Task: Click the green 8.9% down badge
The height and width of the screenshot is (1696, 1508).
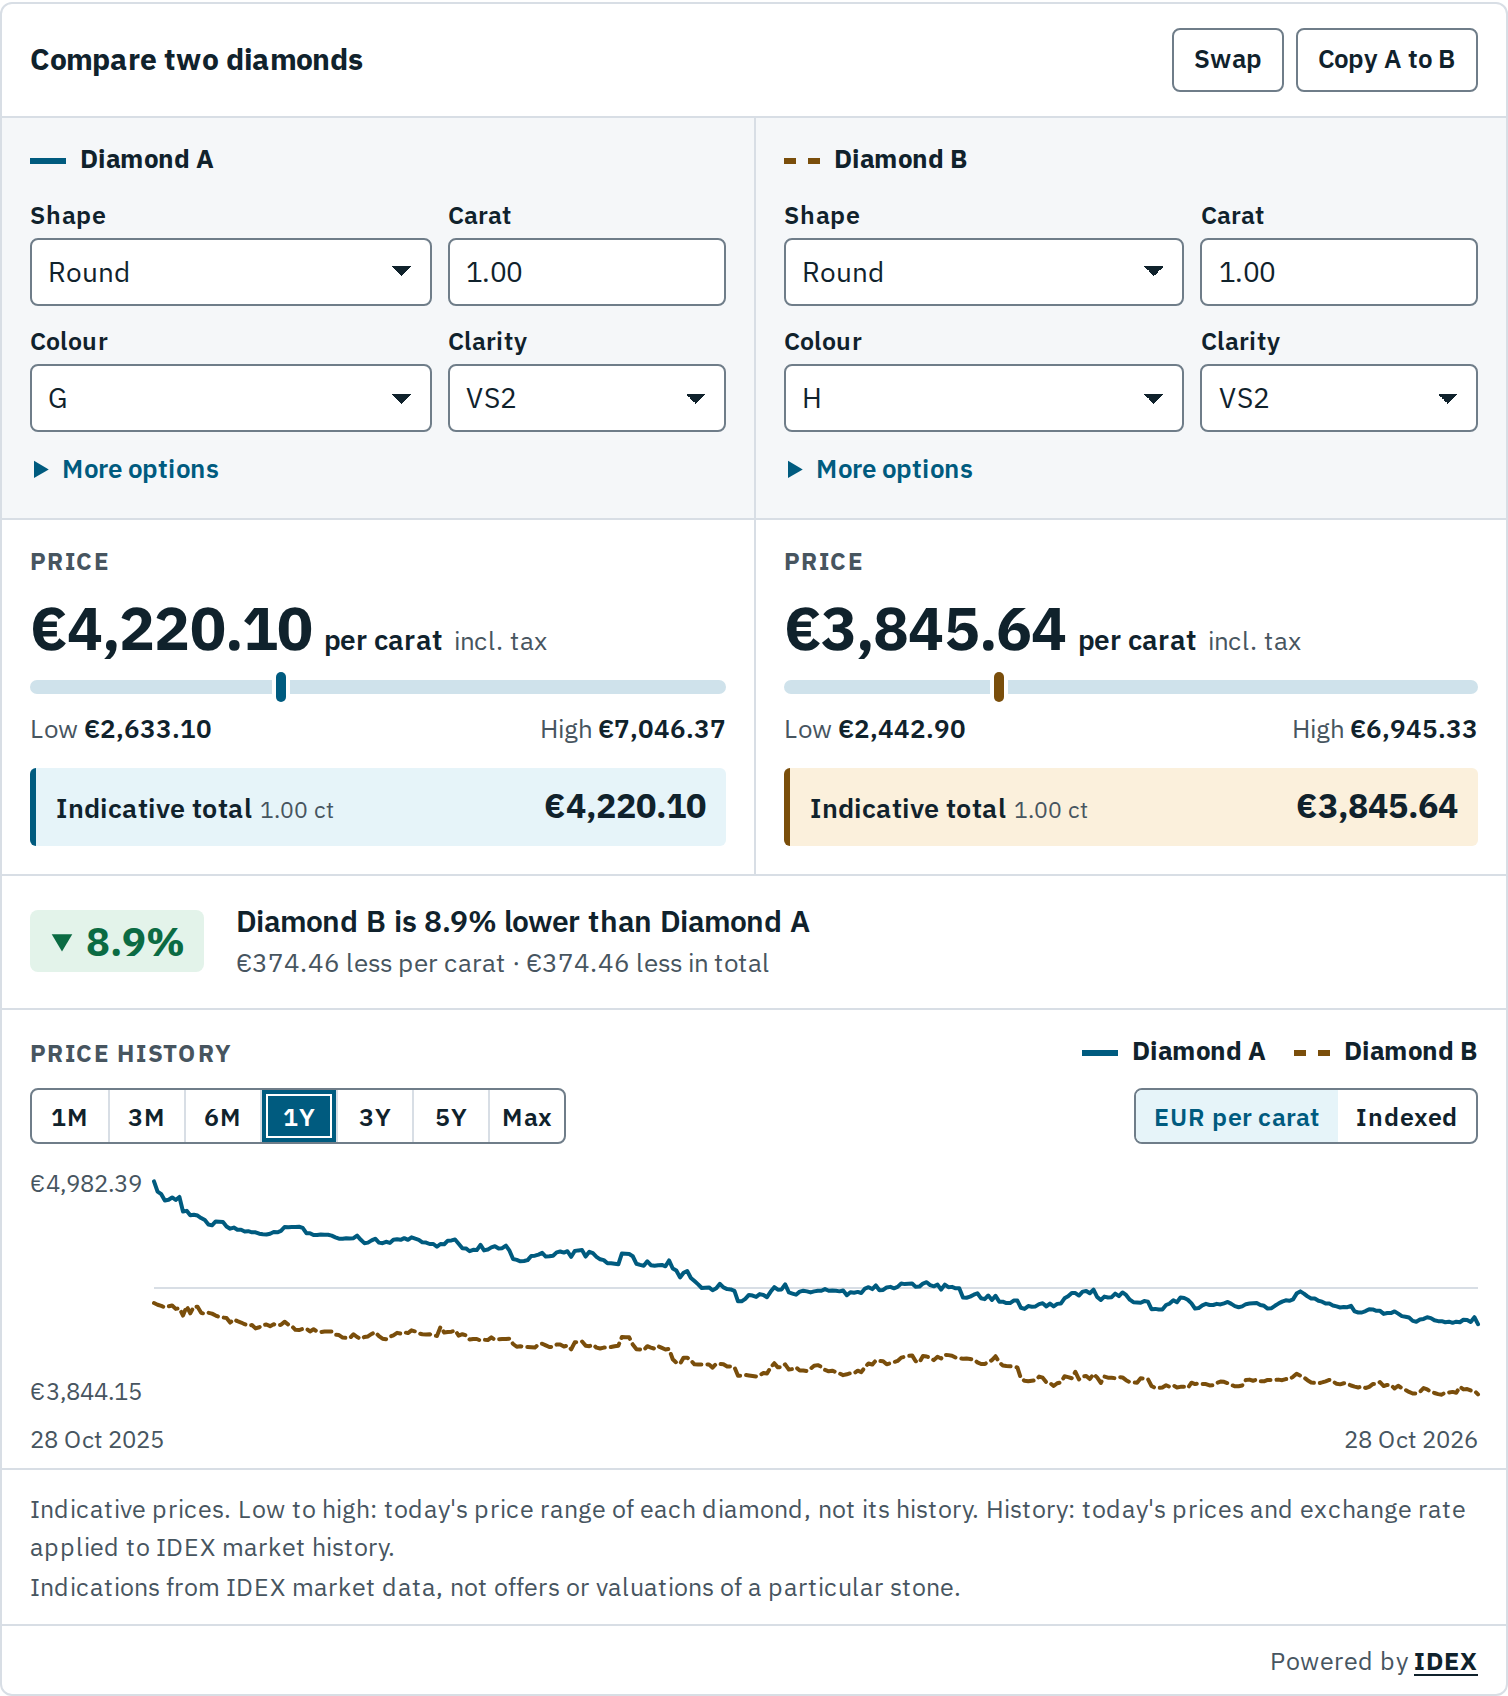Action: [x=117, y=941]
